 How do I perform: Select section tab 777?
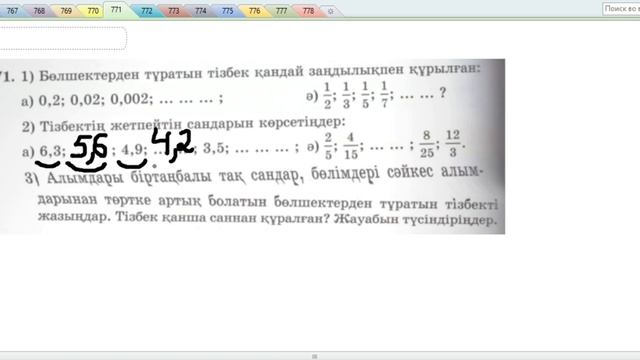(281, 11)
